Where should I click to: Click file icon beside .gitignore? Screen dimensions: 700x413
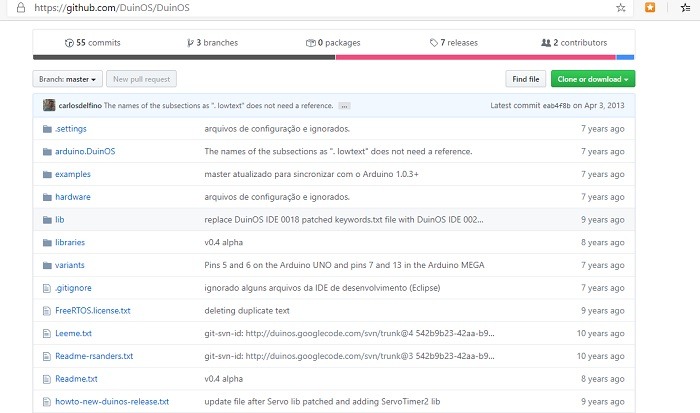47,288
